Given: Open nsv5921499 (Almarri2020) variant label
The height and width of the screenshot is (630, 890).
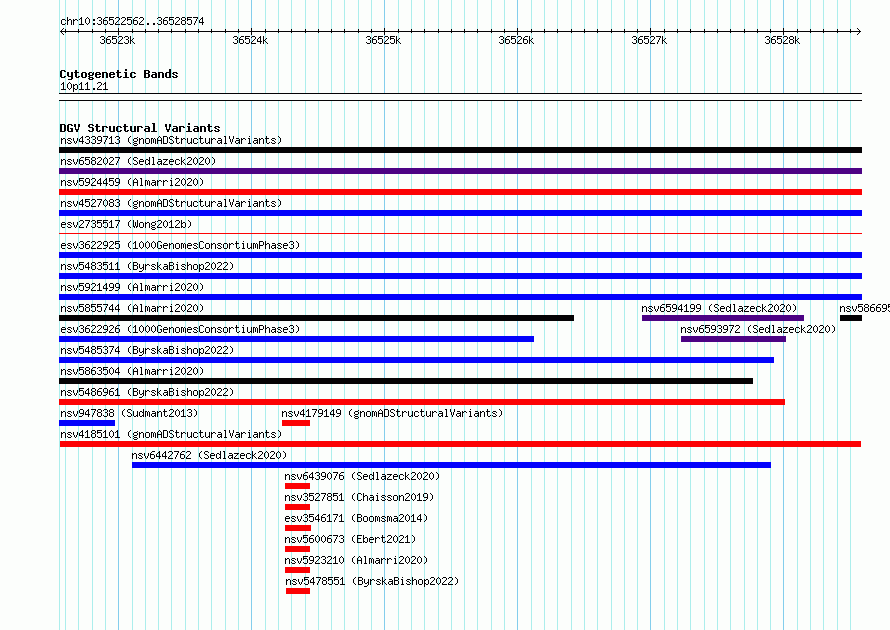Looking at the screenshot, I should (132, 287).
